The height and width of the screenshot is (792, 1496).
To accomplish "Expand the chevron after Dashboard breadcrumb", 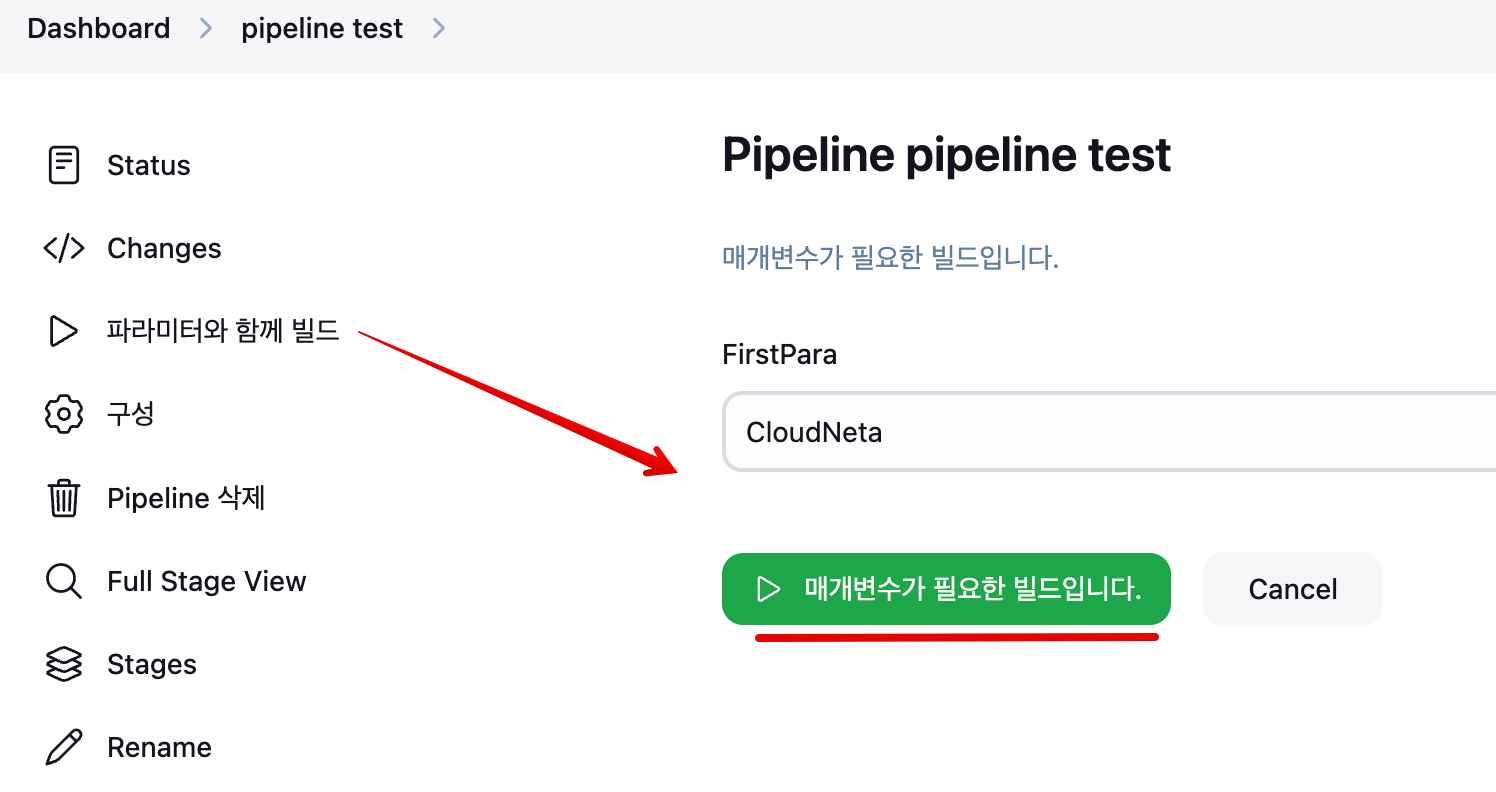I will point(206,29).
